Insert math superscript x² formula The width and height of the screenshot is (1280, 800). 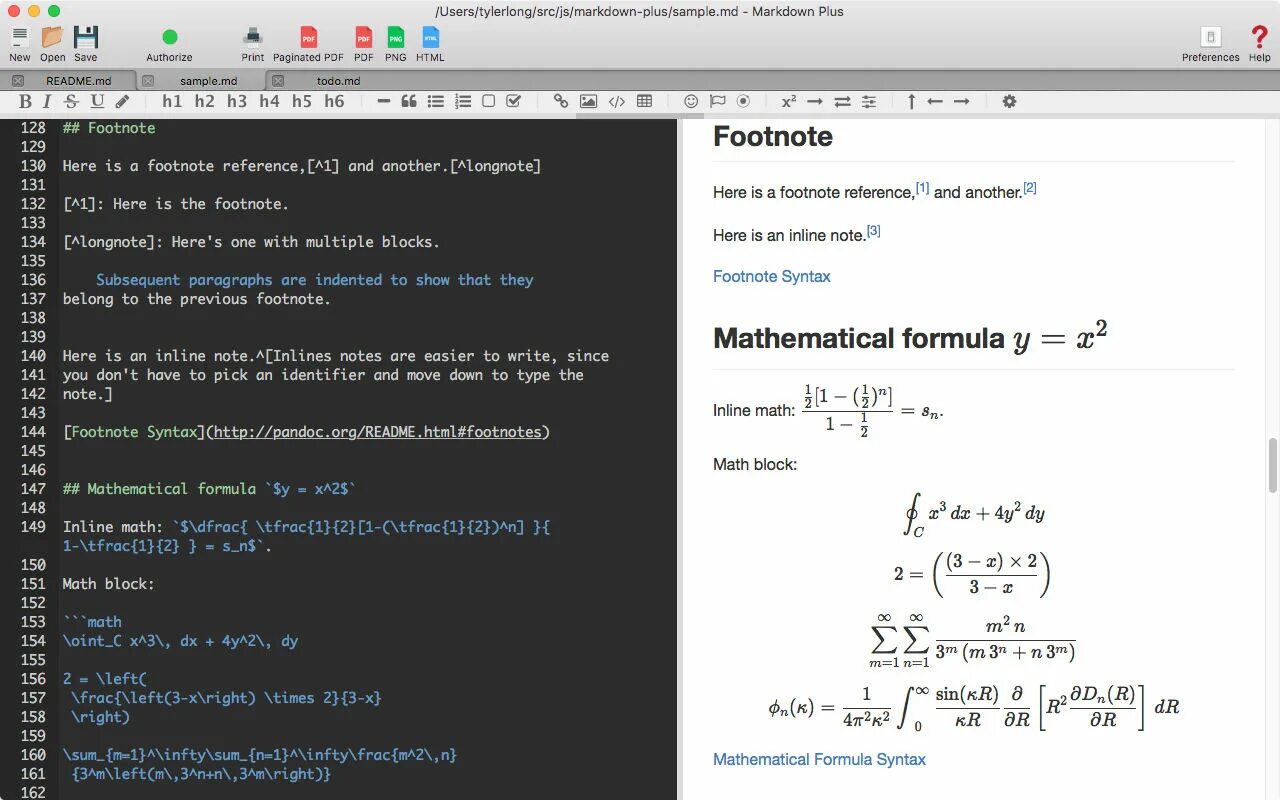tap(789, 101)
